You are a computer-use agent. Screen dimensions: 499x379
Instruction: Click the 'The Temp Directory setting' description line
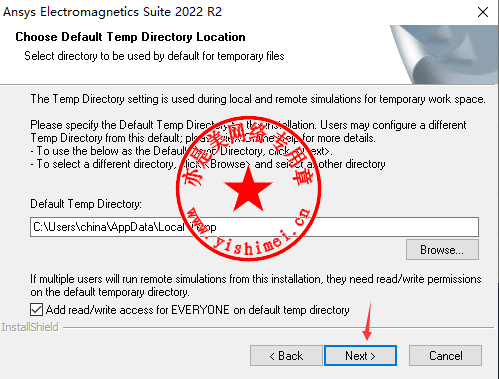click(x=258, y=99)
